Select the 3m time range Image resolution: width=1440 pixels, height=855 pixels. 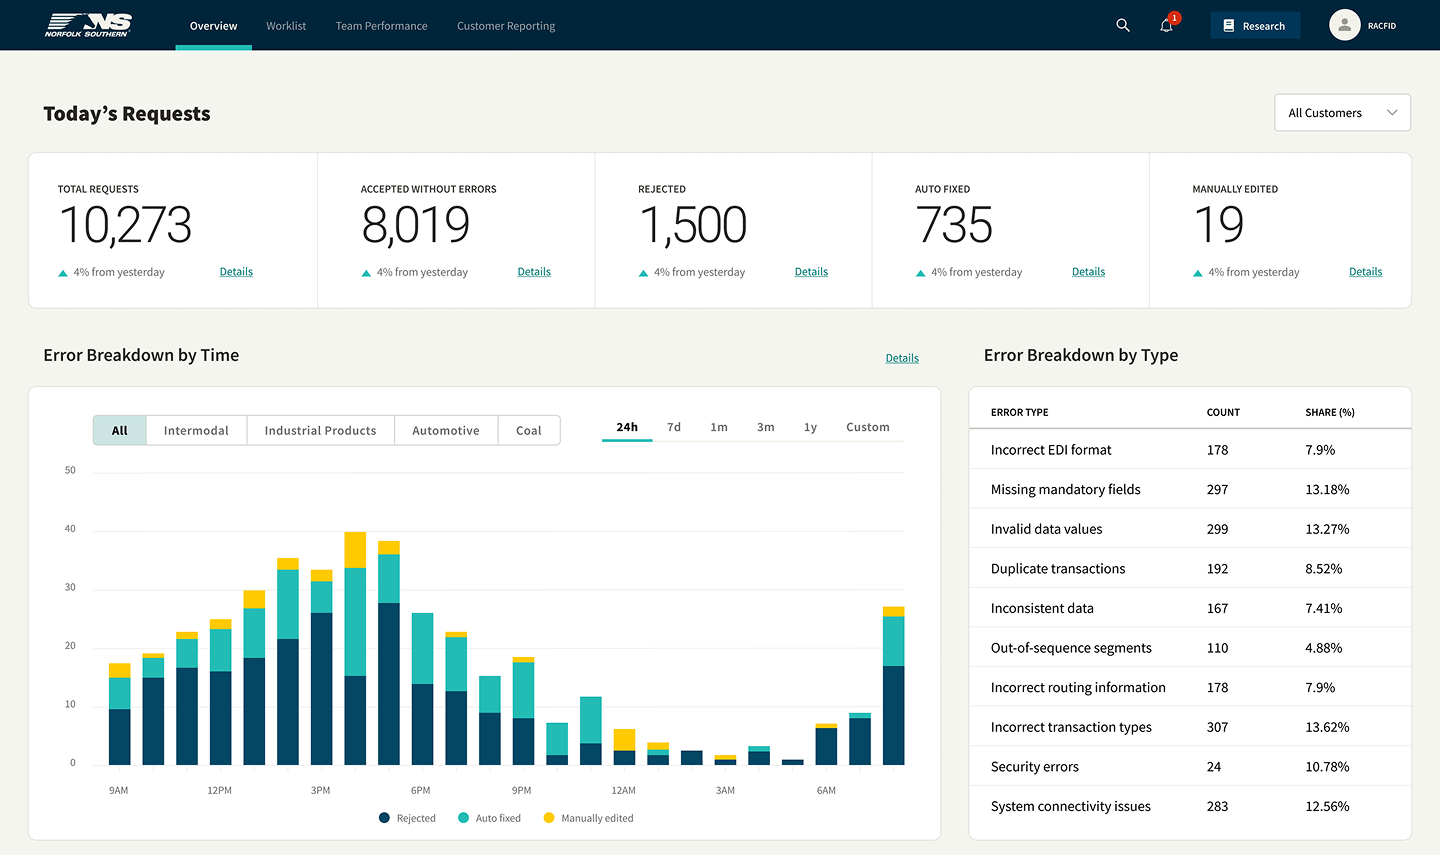tap(765, 427)
